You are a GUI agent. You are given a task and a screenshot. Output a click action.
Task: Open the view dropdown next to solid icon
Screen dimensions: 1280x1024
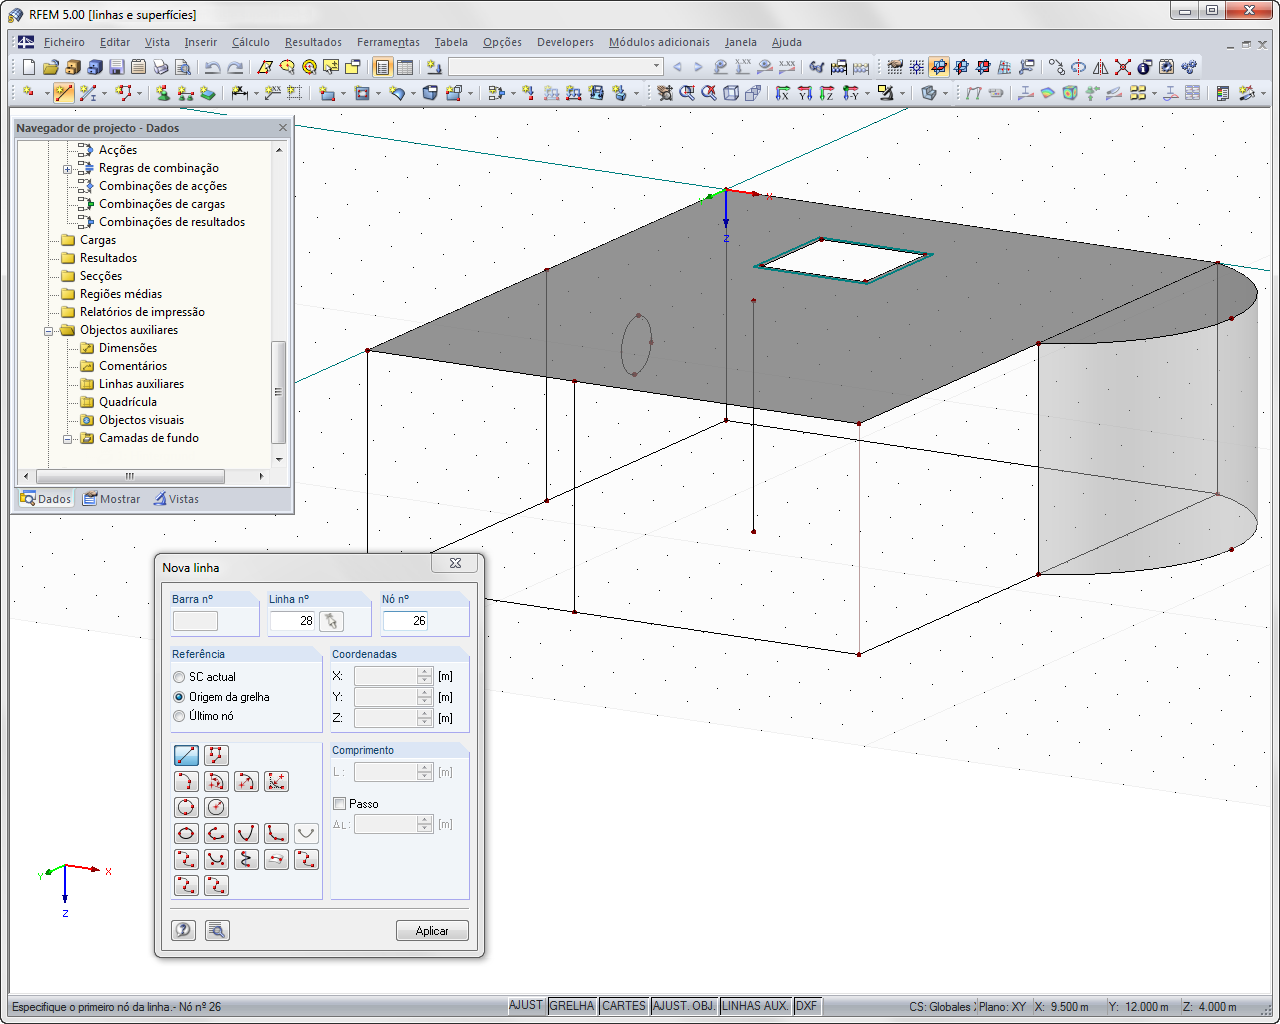pos(944,93)
